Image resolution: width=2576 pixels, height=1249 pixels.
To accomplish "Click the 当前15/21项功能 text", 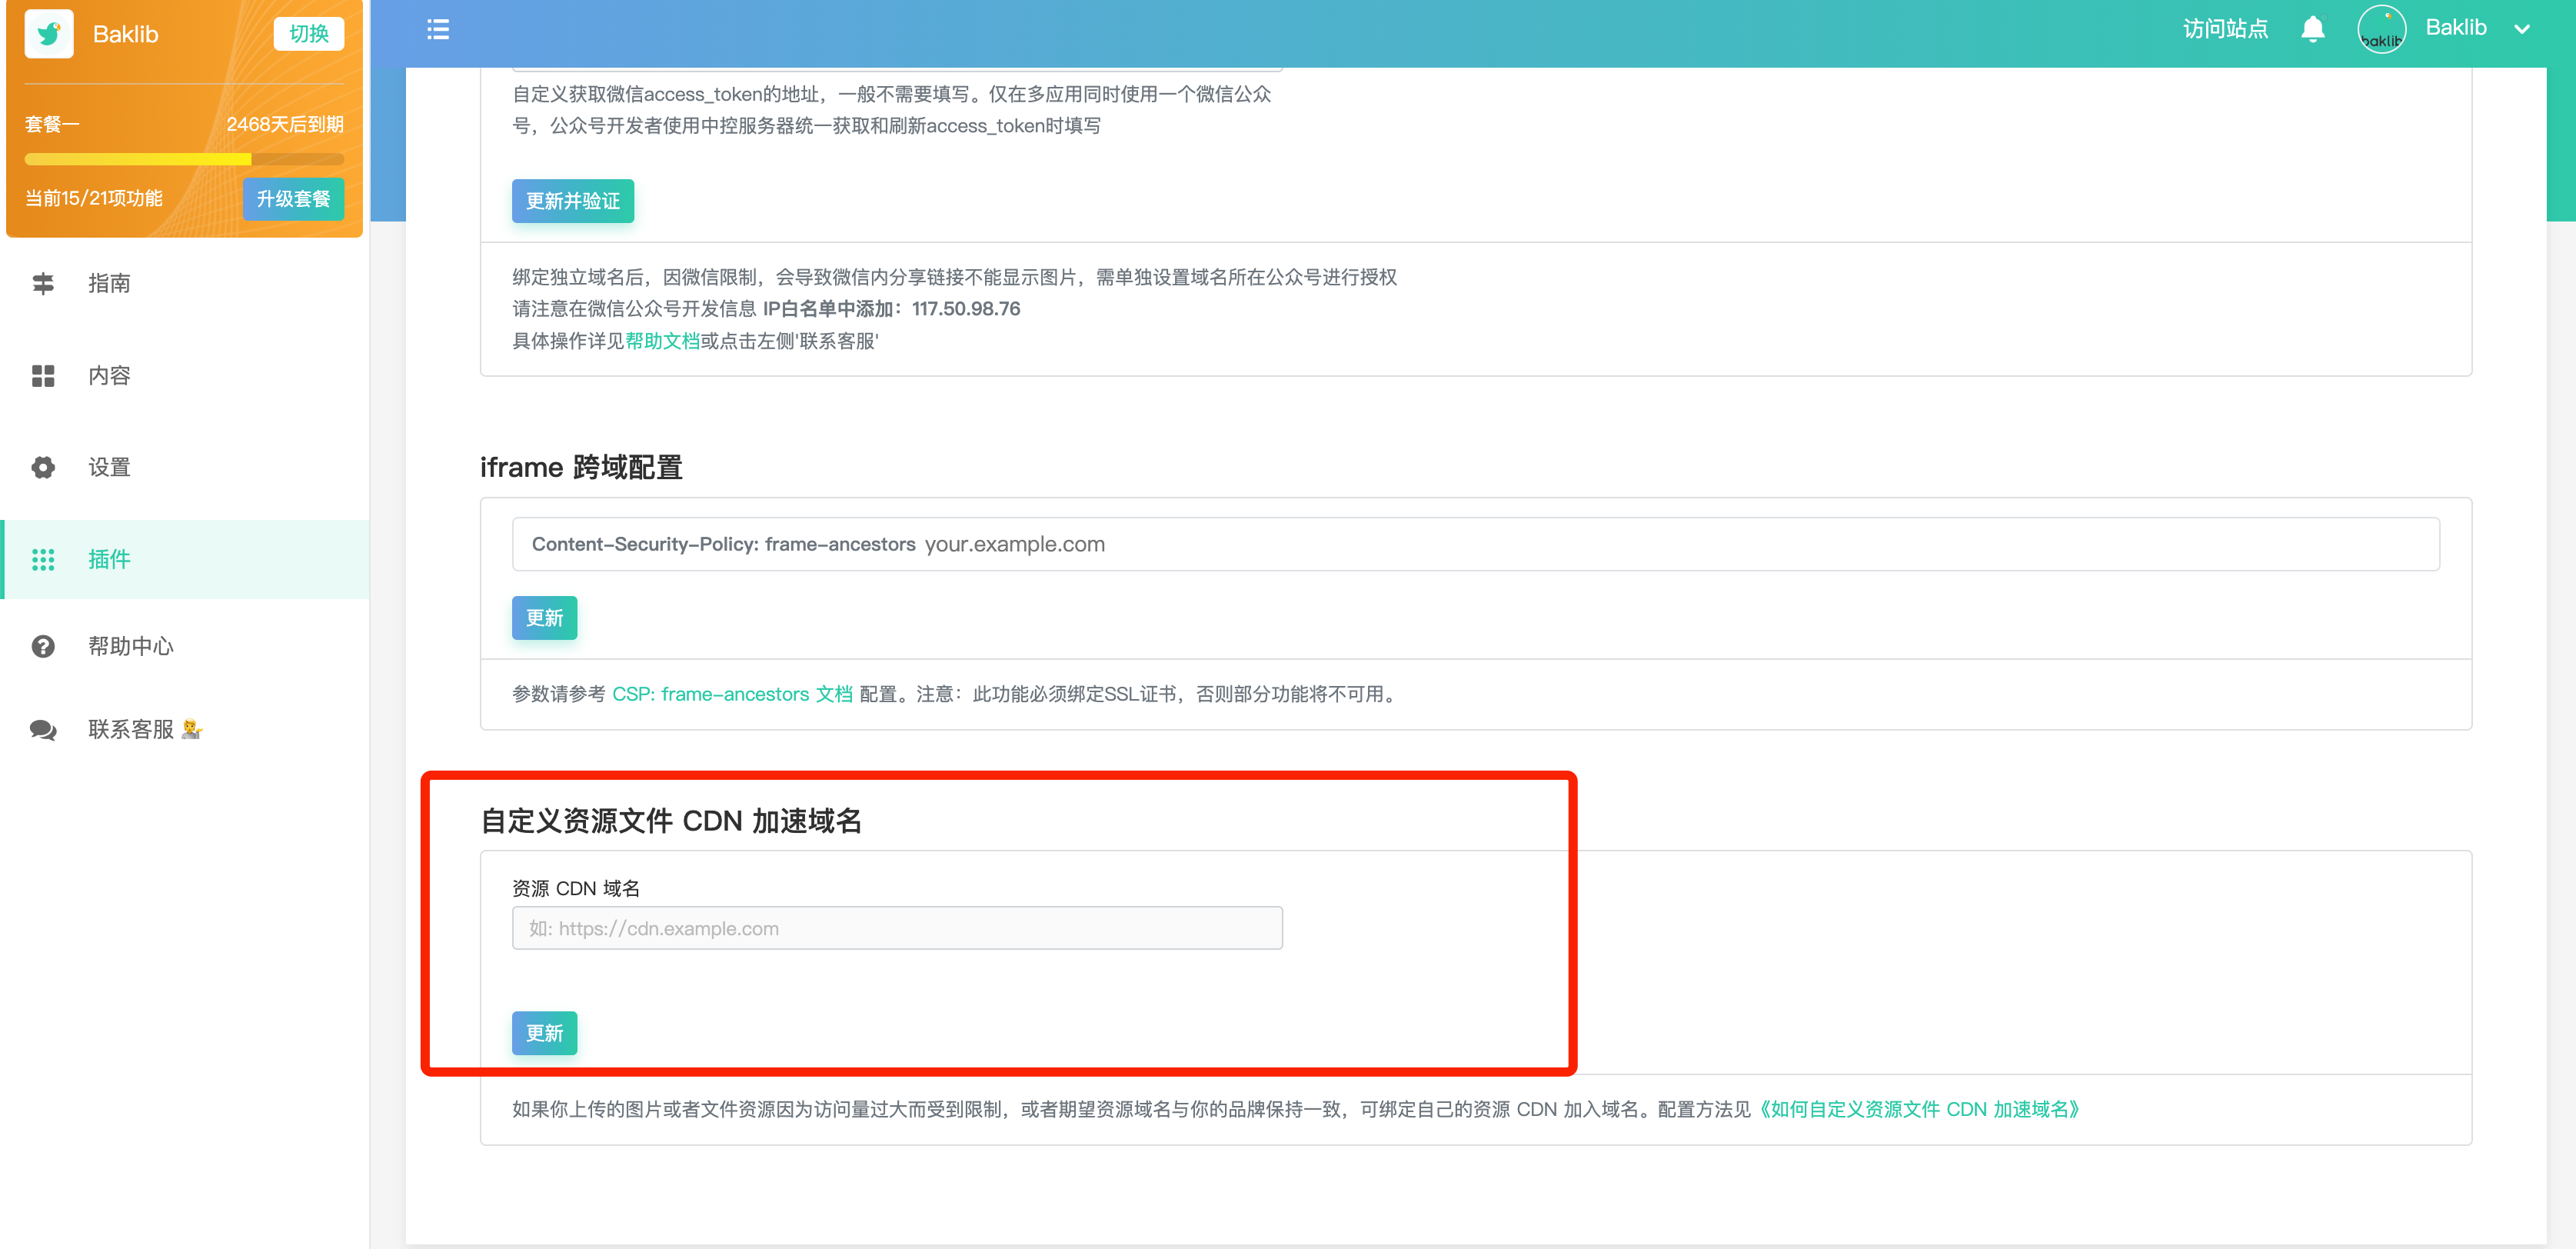I will pyautogui.click(x=94, y=198).
